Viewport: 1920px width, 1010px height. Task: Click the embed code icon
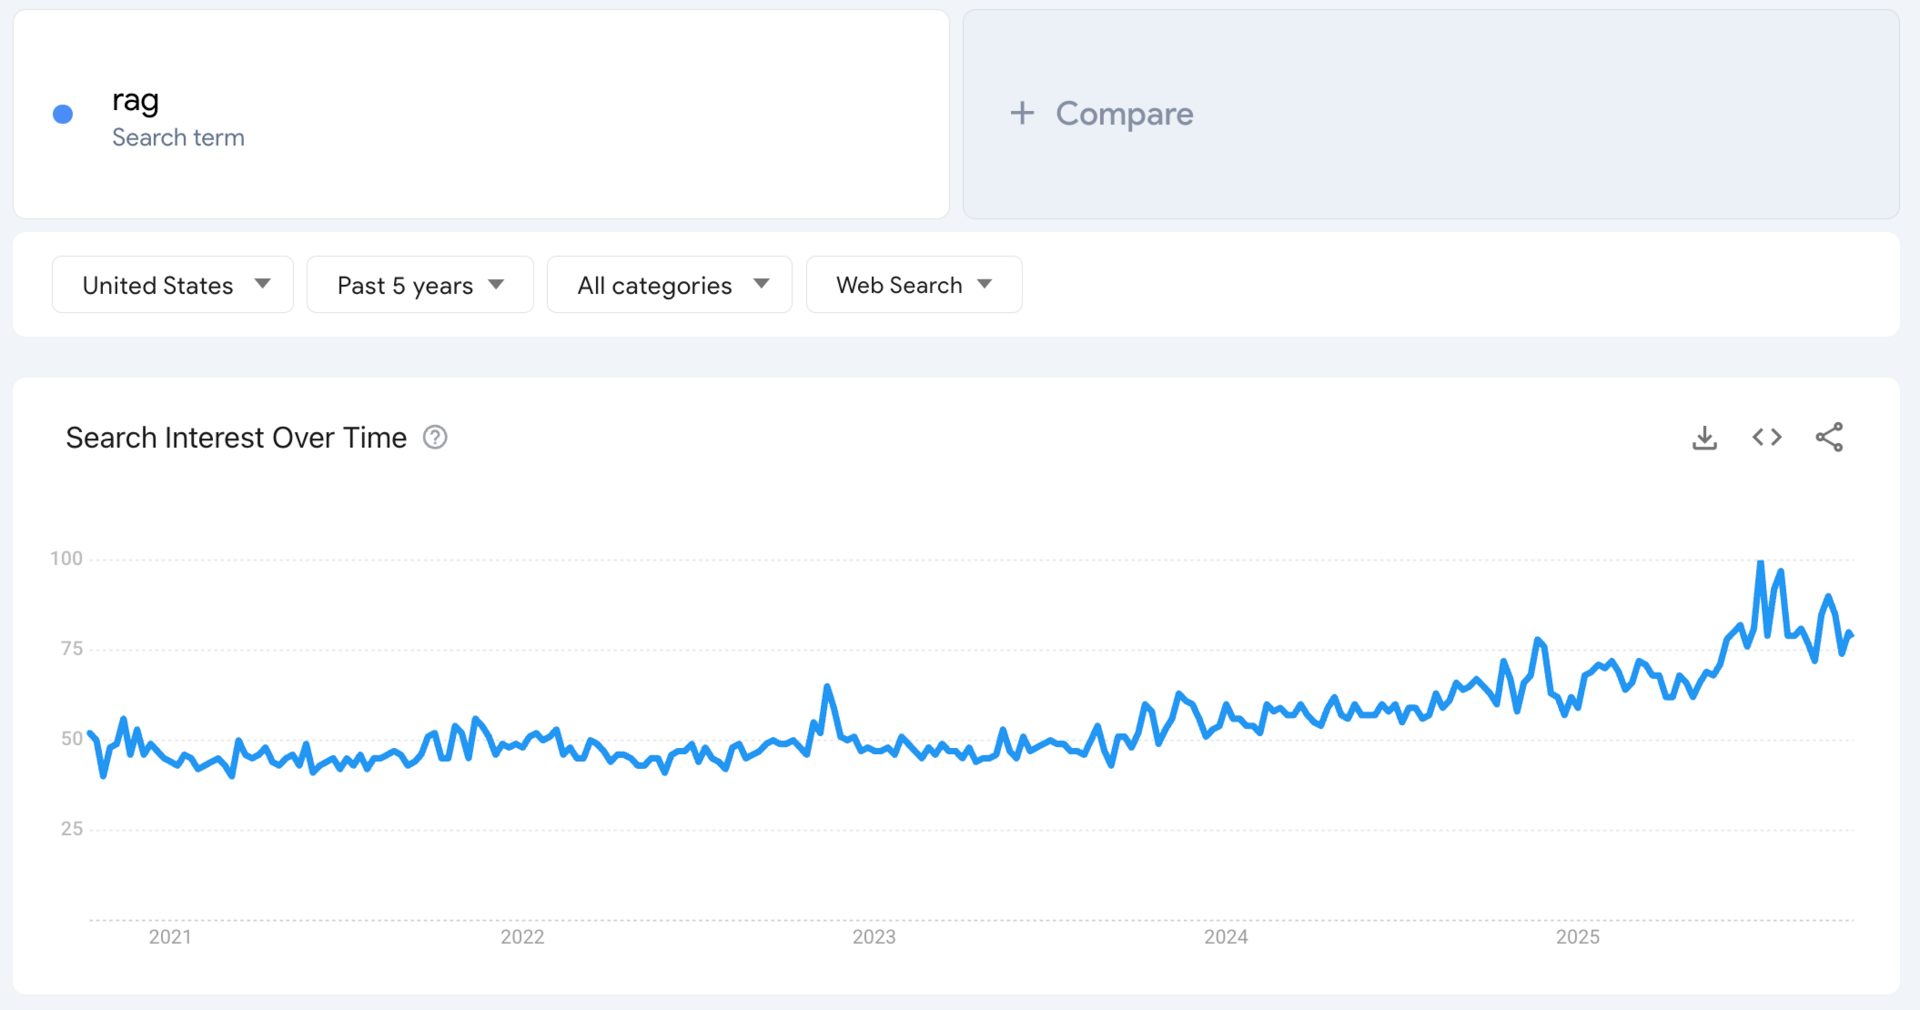tap(1767, 437)
